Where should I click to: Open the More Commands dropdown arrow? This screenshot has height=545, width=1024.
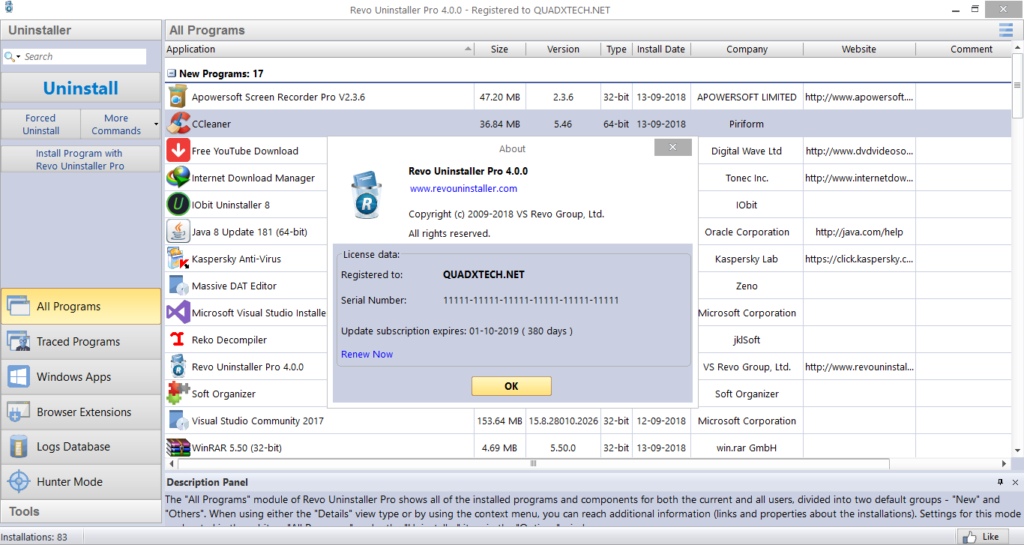click(x=155, y=124)
